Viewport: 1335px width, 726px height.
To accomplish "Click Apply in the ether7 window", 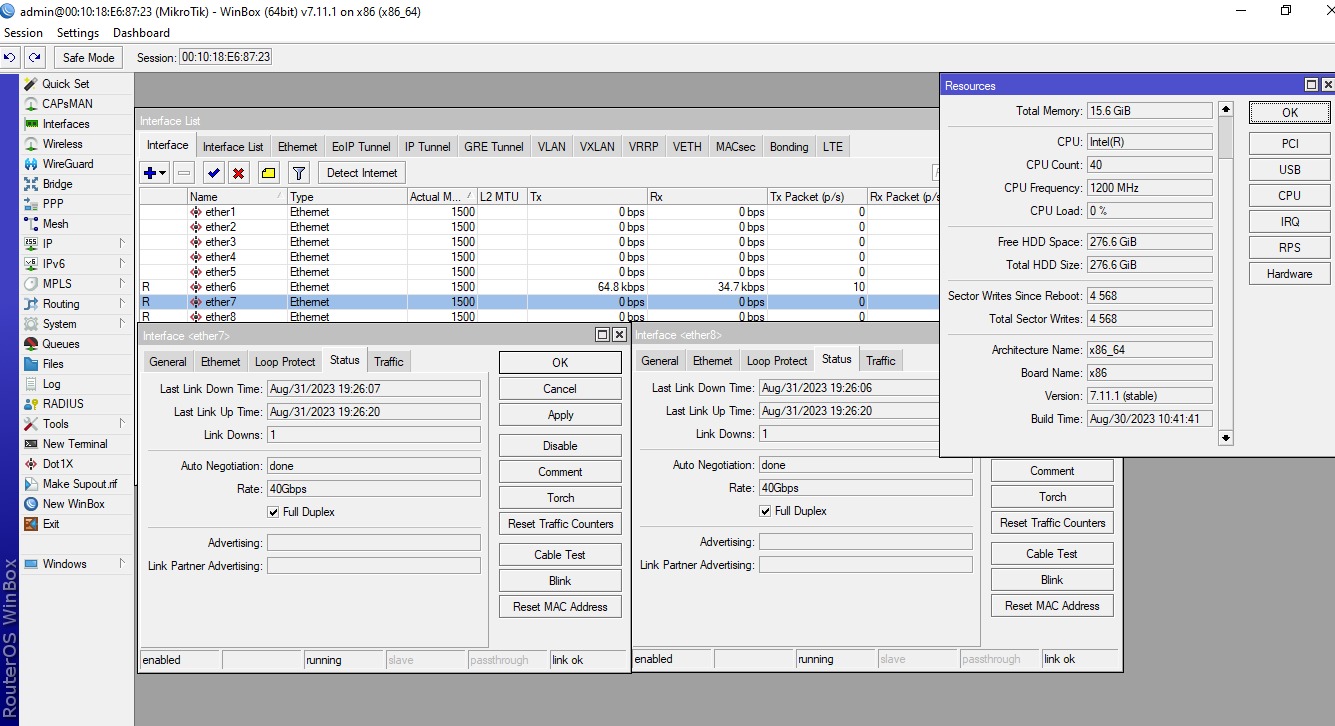I will coord(560,415).
